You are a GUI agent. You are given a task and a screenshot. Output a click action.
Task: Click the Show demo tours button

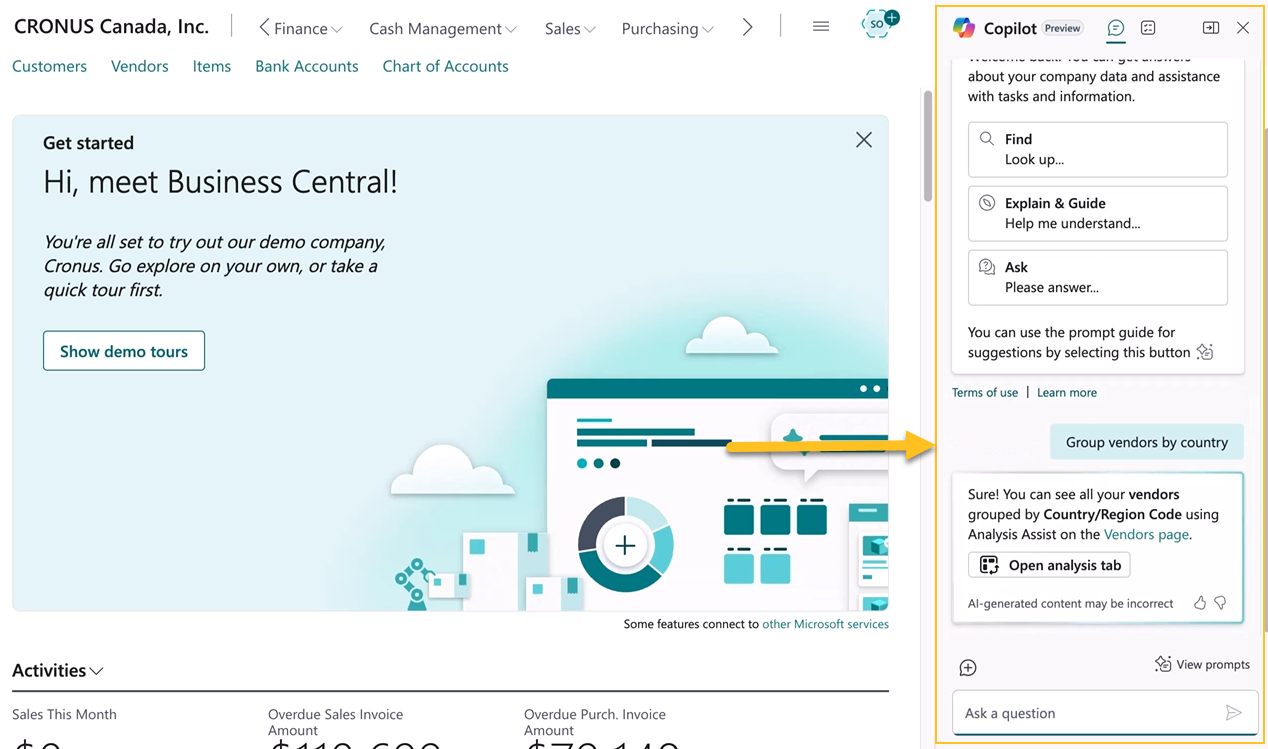(124, 351)
